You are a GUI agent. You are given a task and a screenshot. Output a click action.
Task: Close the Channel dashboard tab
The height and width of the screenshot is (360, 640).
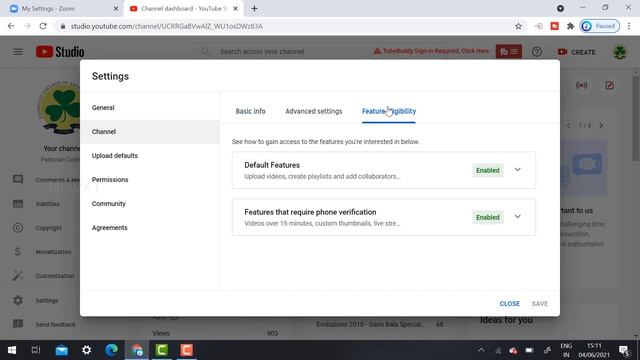(235, 9)
